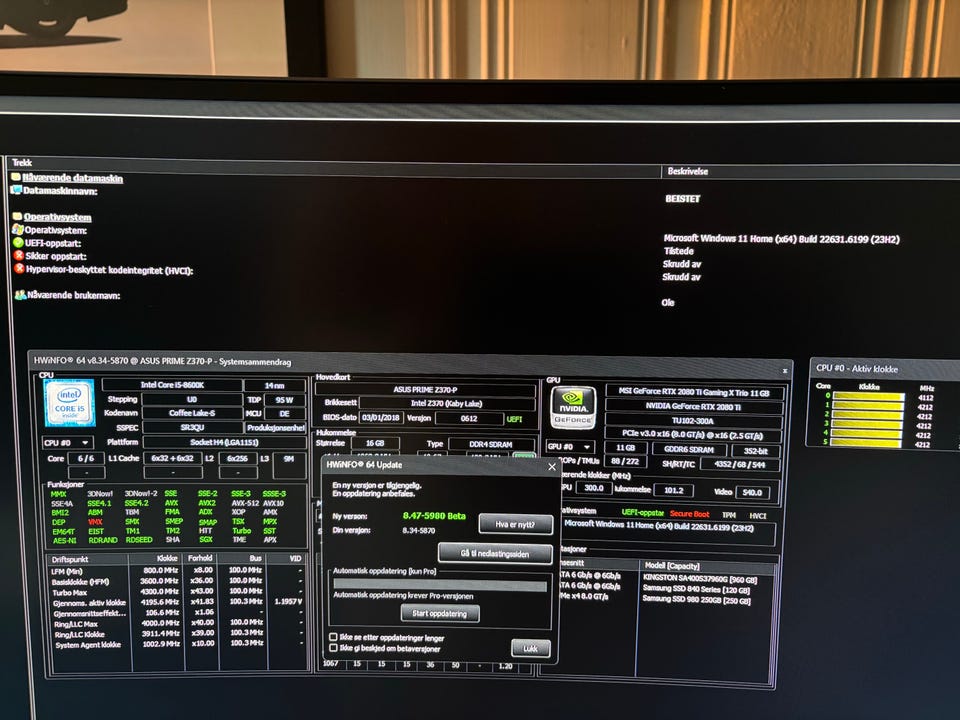Click the green check icon beside UEFI-oppstart
The image size is (960, 720).
[18, 242]
